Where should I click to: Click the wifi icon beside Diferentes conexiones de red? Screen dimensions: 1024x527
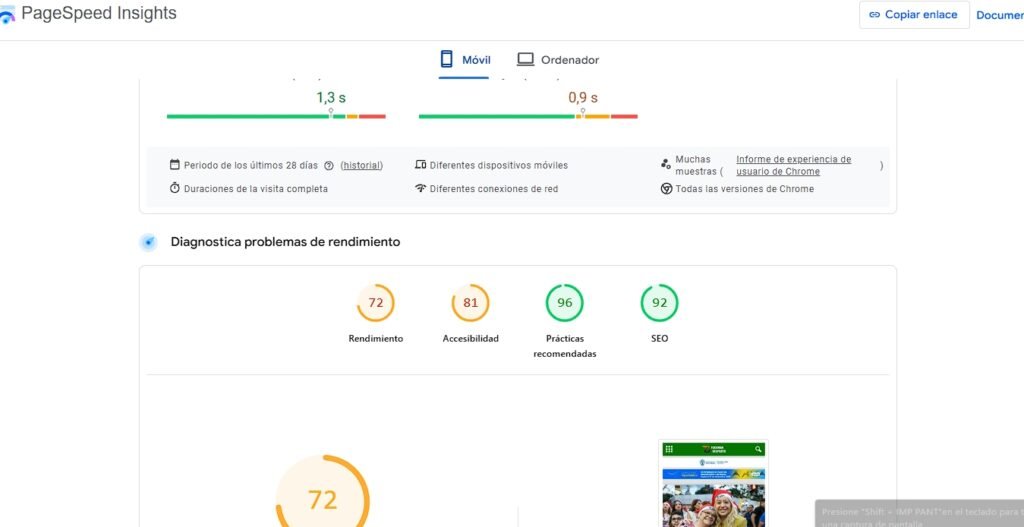pos(421,188)
